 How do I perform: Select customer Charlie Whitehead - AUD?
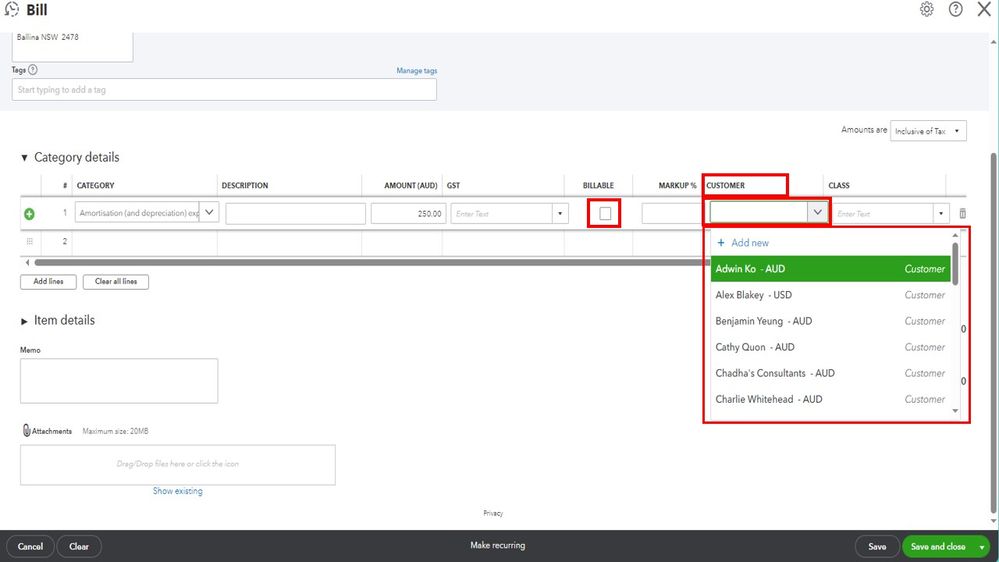click(x=830, y=400)
